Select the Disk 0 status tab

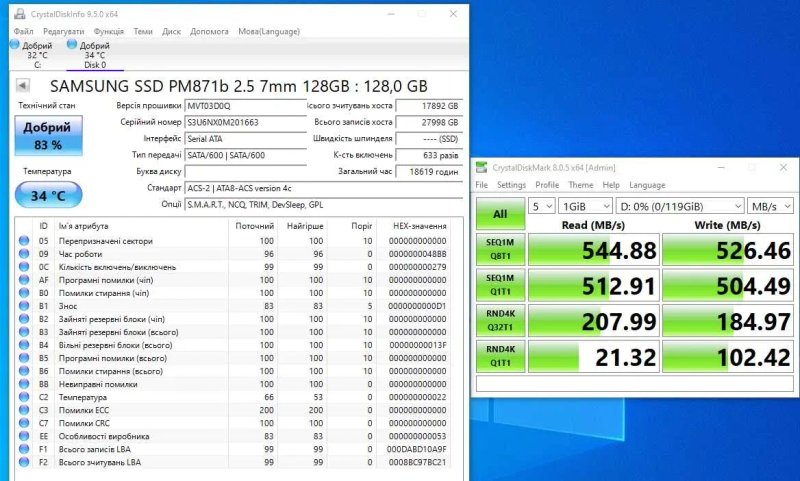pyautogui.click(x=95, y=55)
